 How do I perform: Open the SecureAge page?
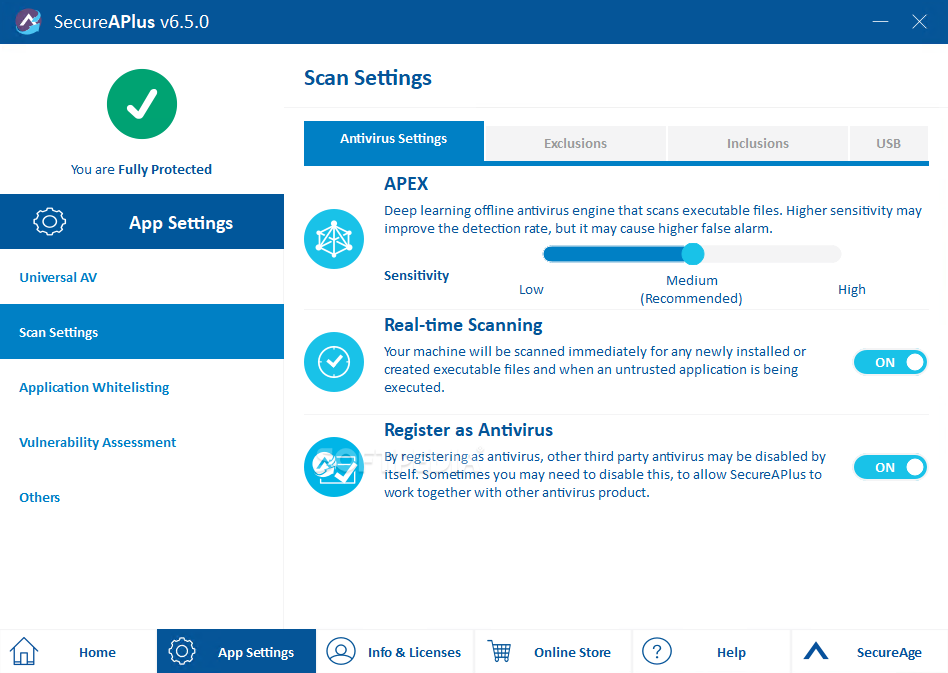pyautogui.click(x=889, y=652)
